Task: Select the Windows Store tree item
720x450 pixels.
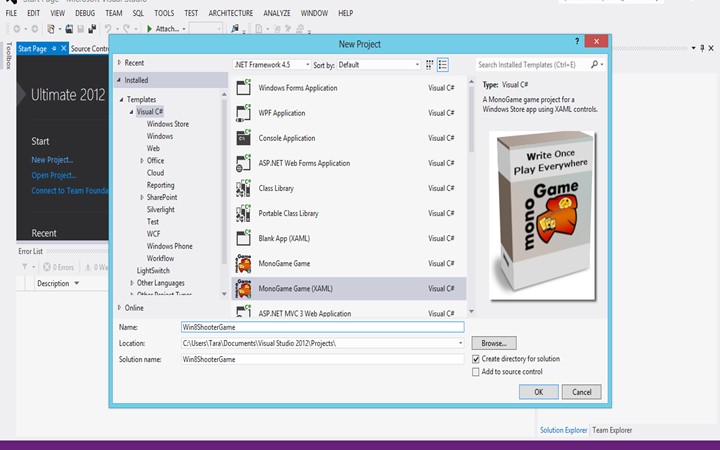Action: point(167,124)
